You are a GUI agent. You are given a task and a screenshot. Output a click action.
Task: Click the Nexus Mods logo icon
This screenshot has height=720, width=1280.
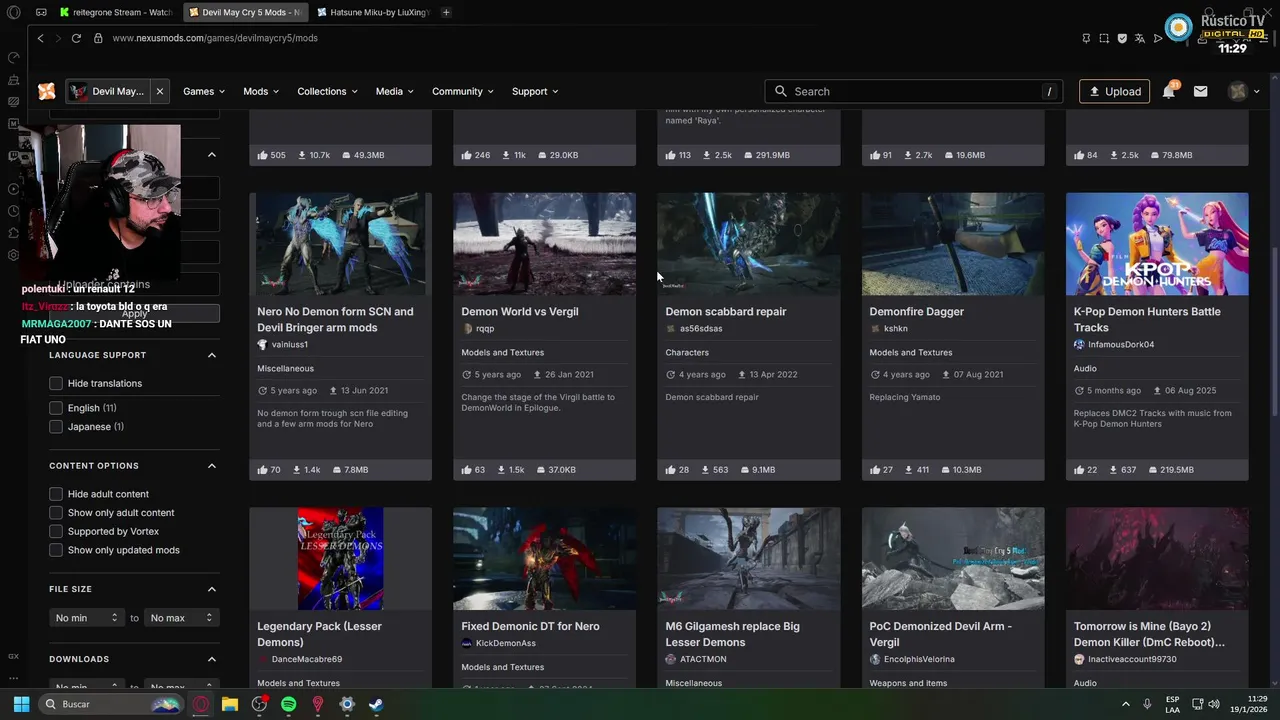click(x=46, y=91)
